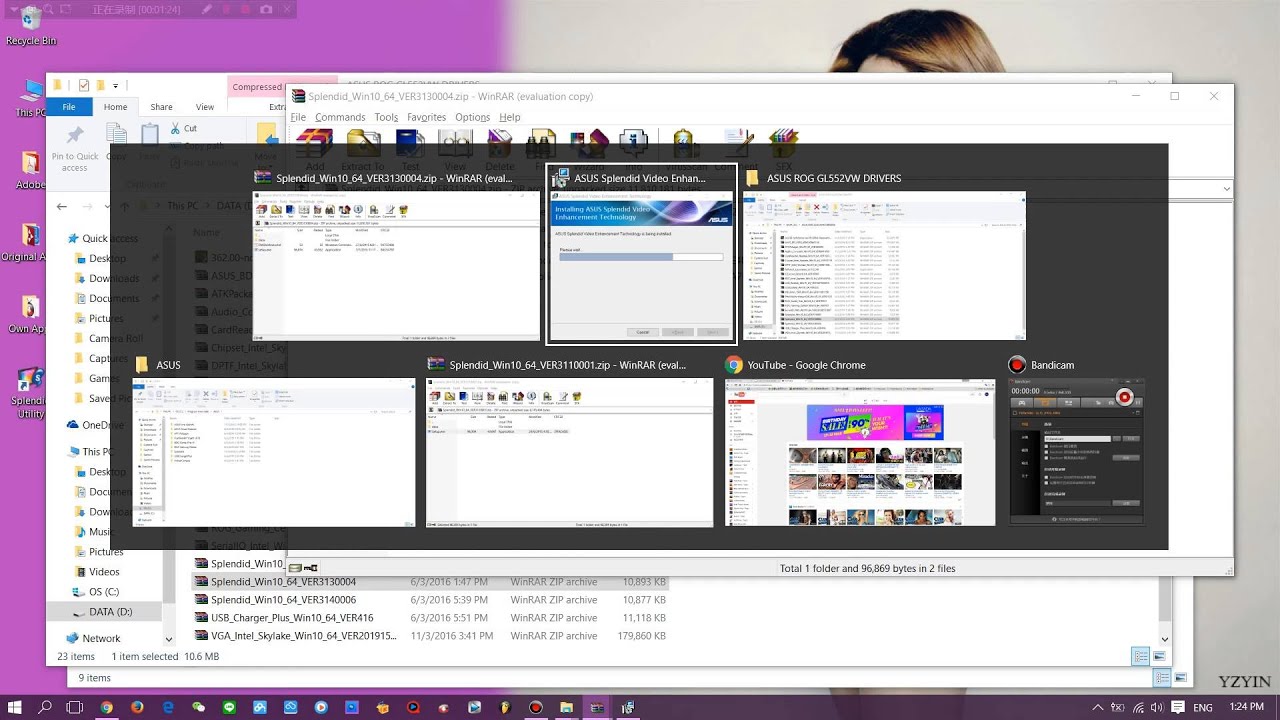
Task: Open the Splendid Utility desktop shortcut
Action: (x=29, y=393)
